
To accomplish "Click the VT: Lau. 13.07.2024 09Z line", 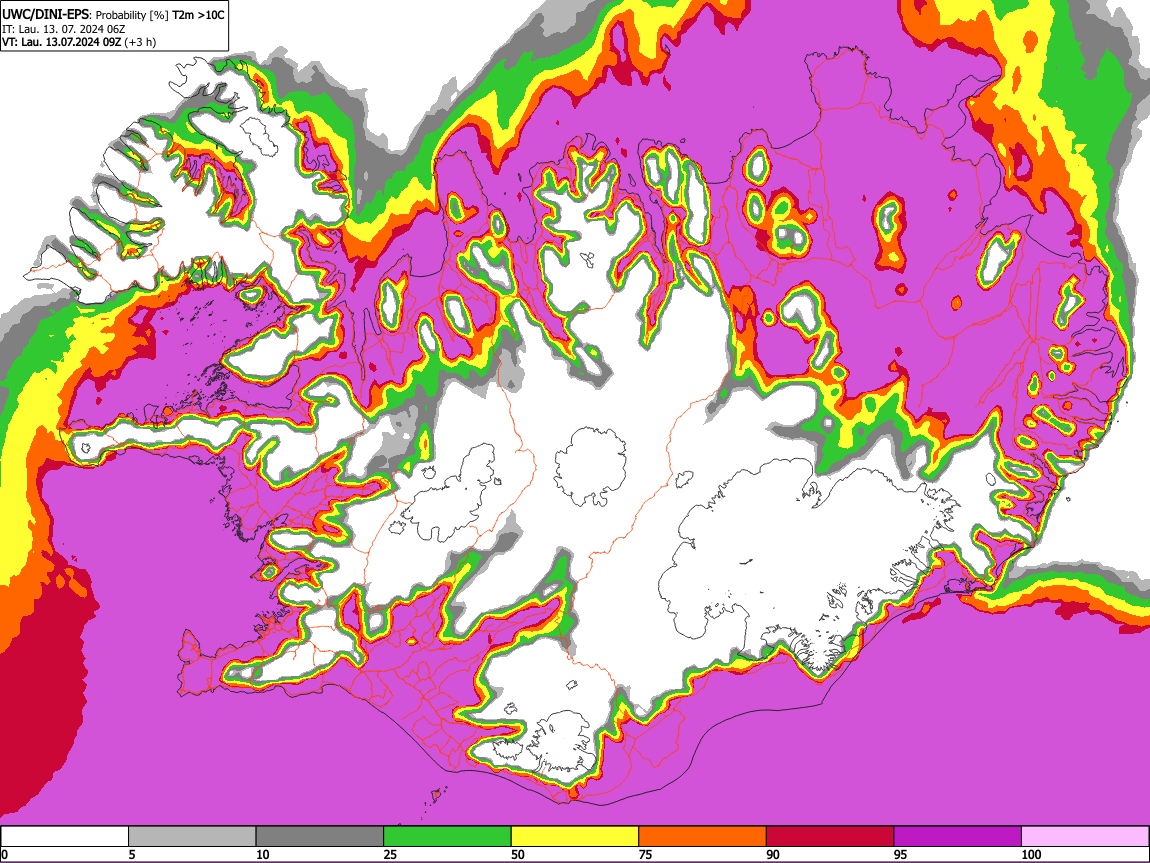I will [x=62, y=42].
